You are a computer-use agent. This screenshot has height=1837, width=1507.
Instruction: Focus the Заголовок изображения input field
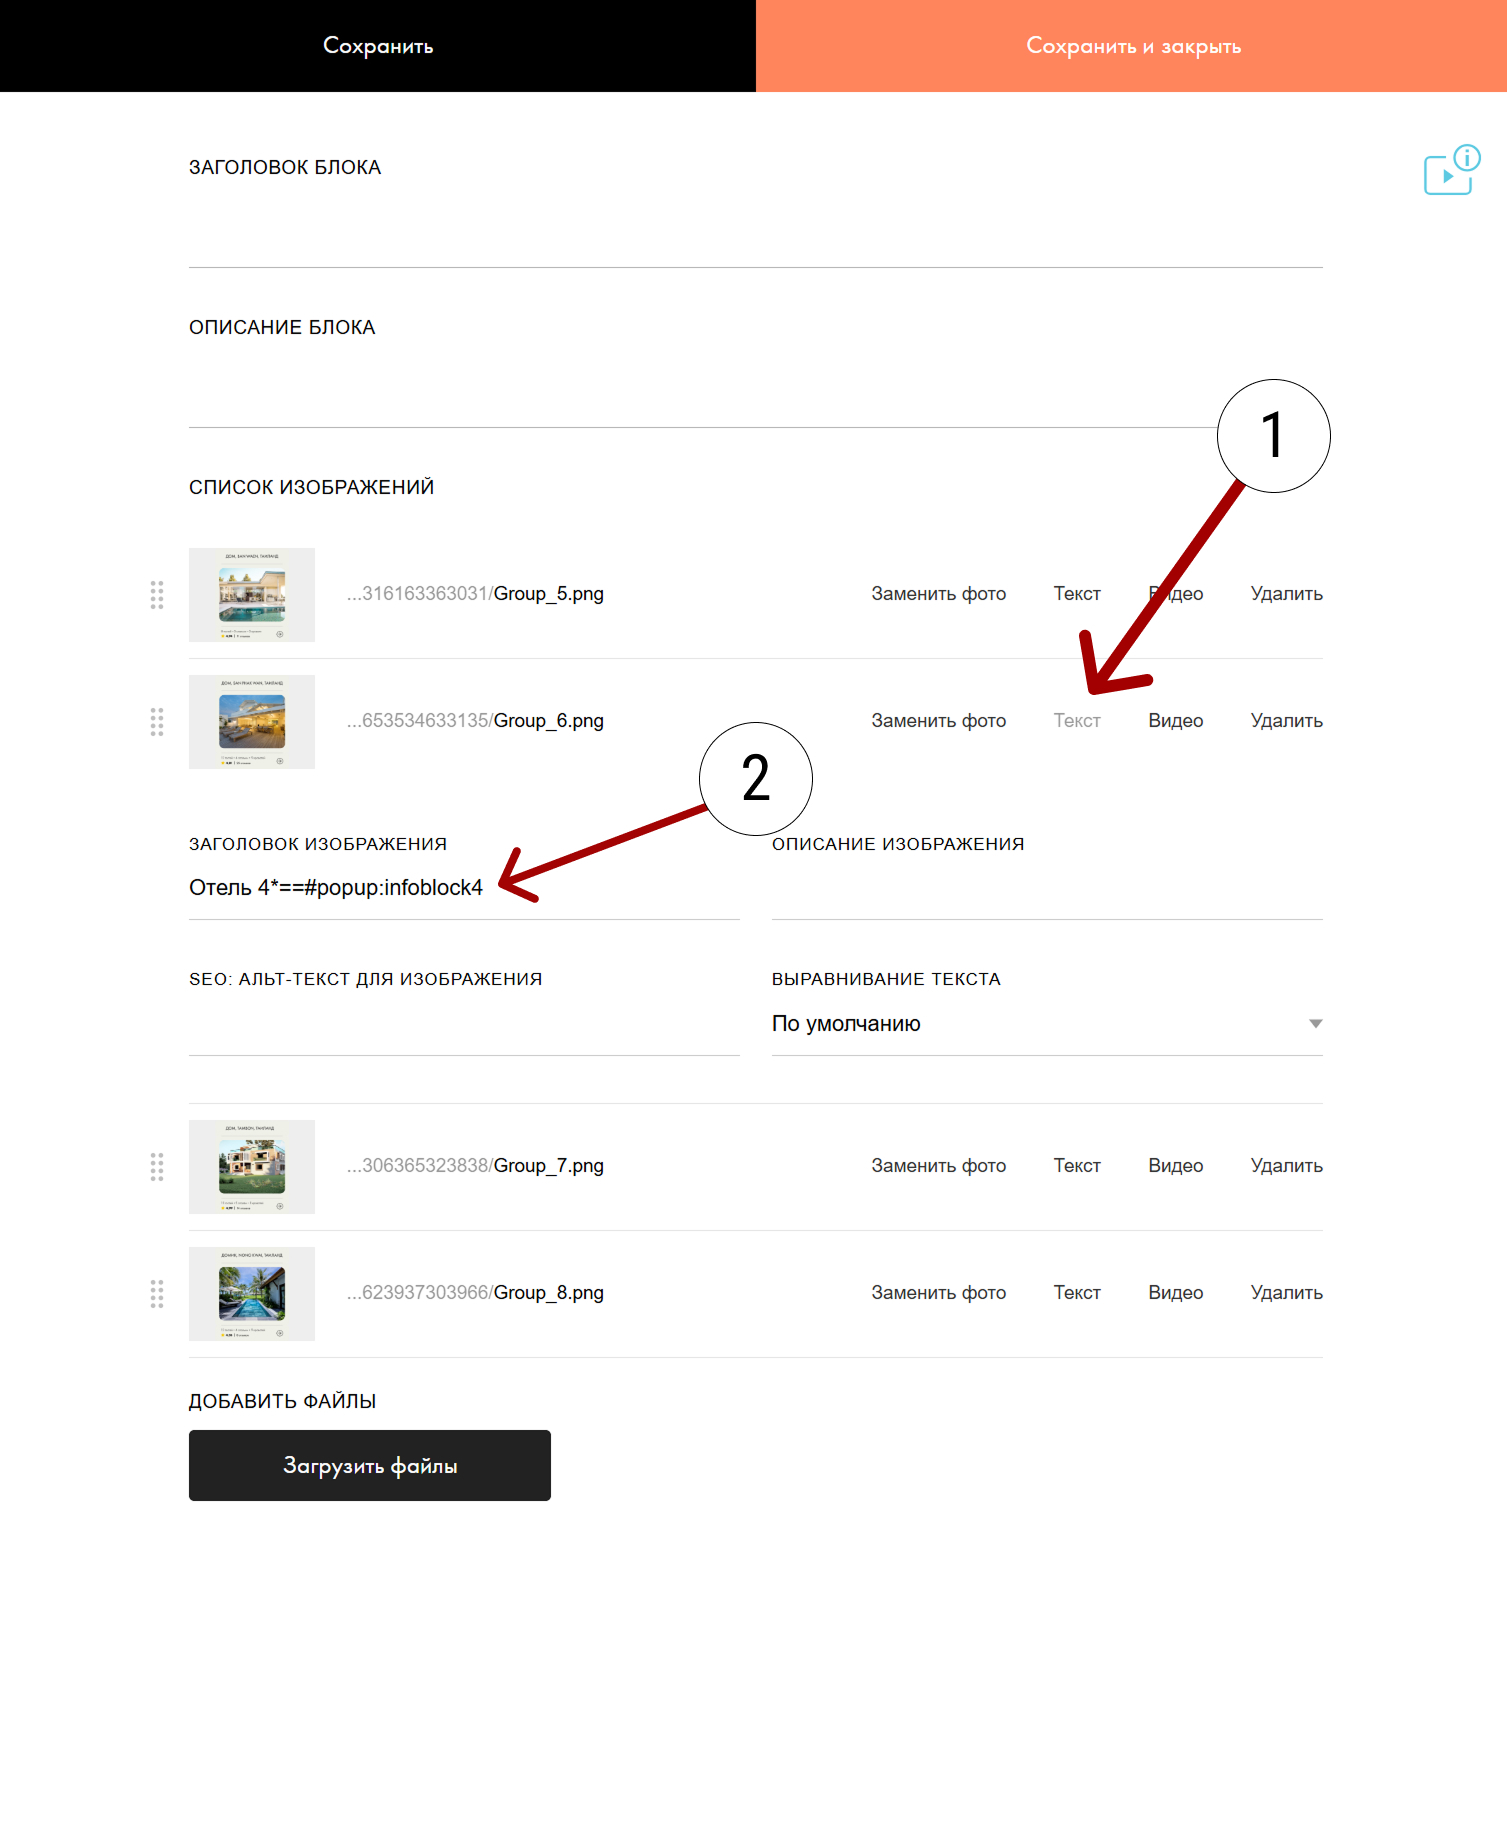(464, 888)
